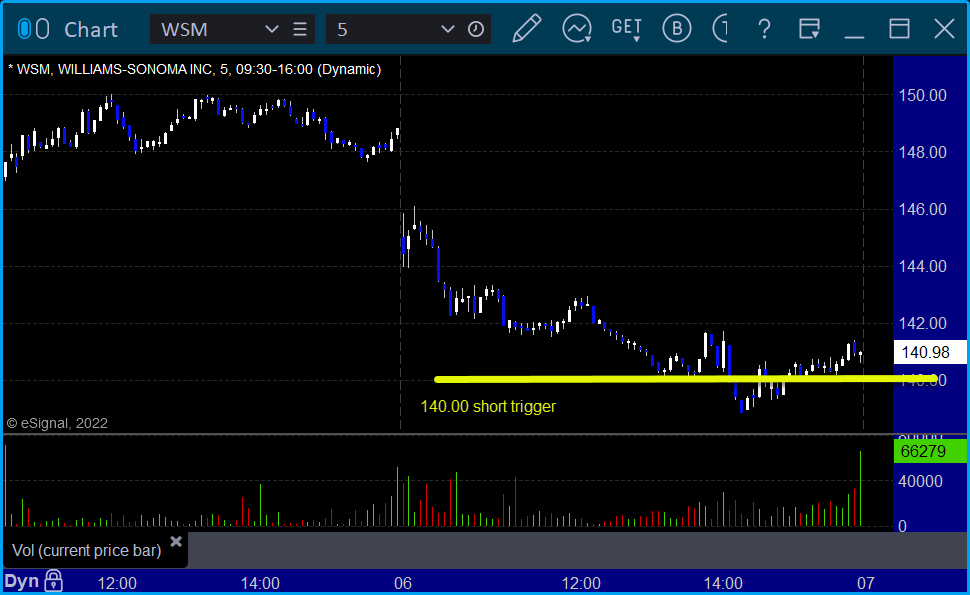Click the 06 date label on time axis

(x=403, y=583)
